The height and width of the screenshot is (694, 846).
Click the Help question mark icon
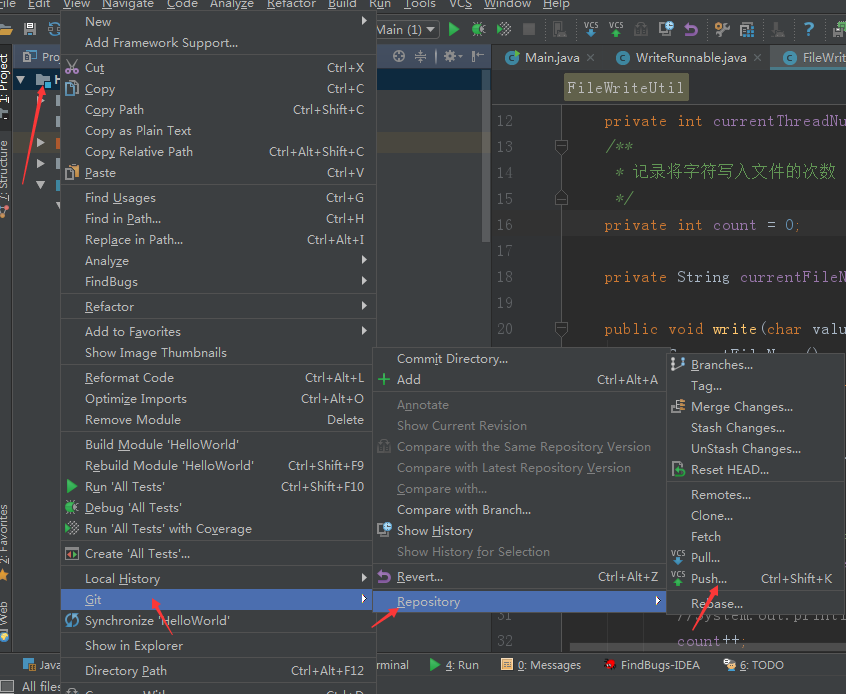tap(808, 29)
